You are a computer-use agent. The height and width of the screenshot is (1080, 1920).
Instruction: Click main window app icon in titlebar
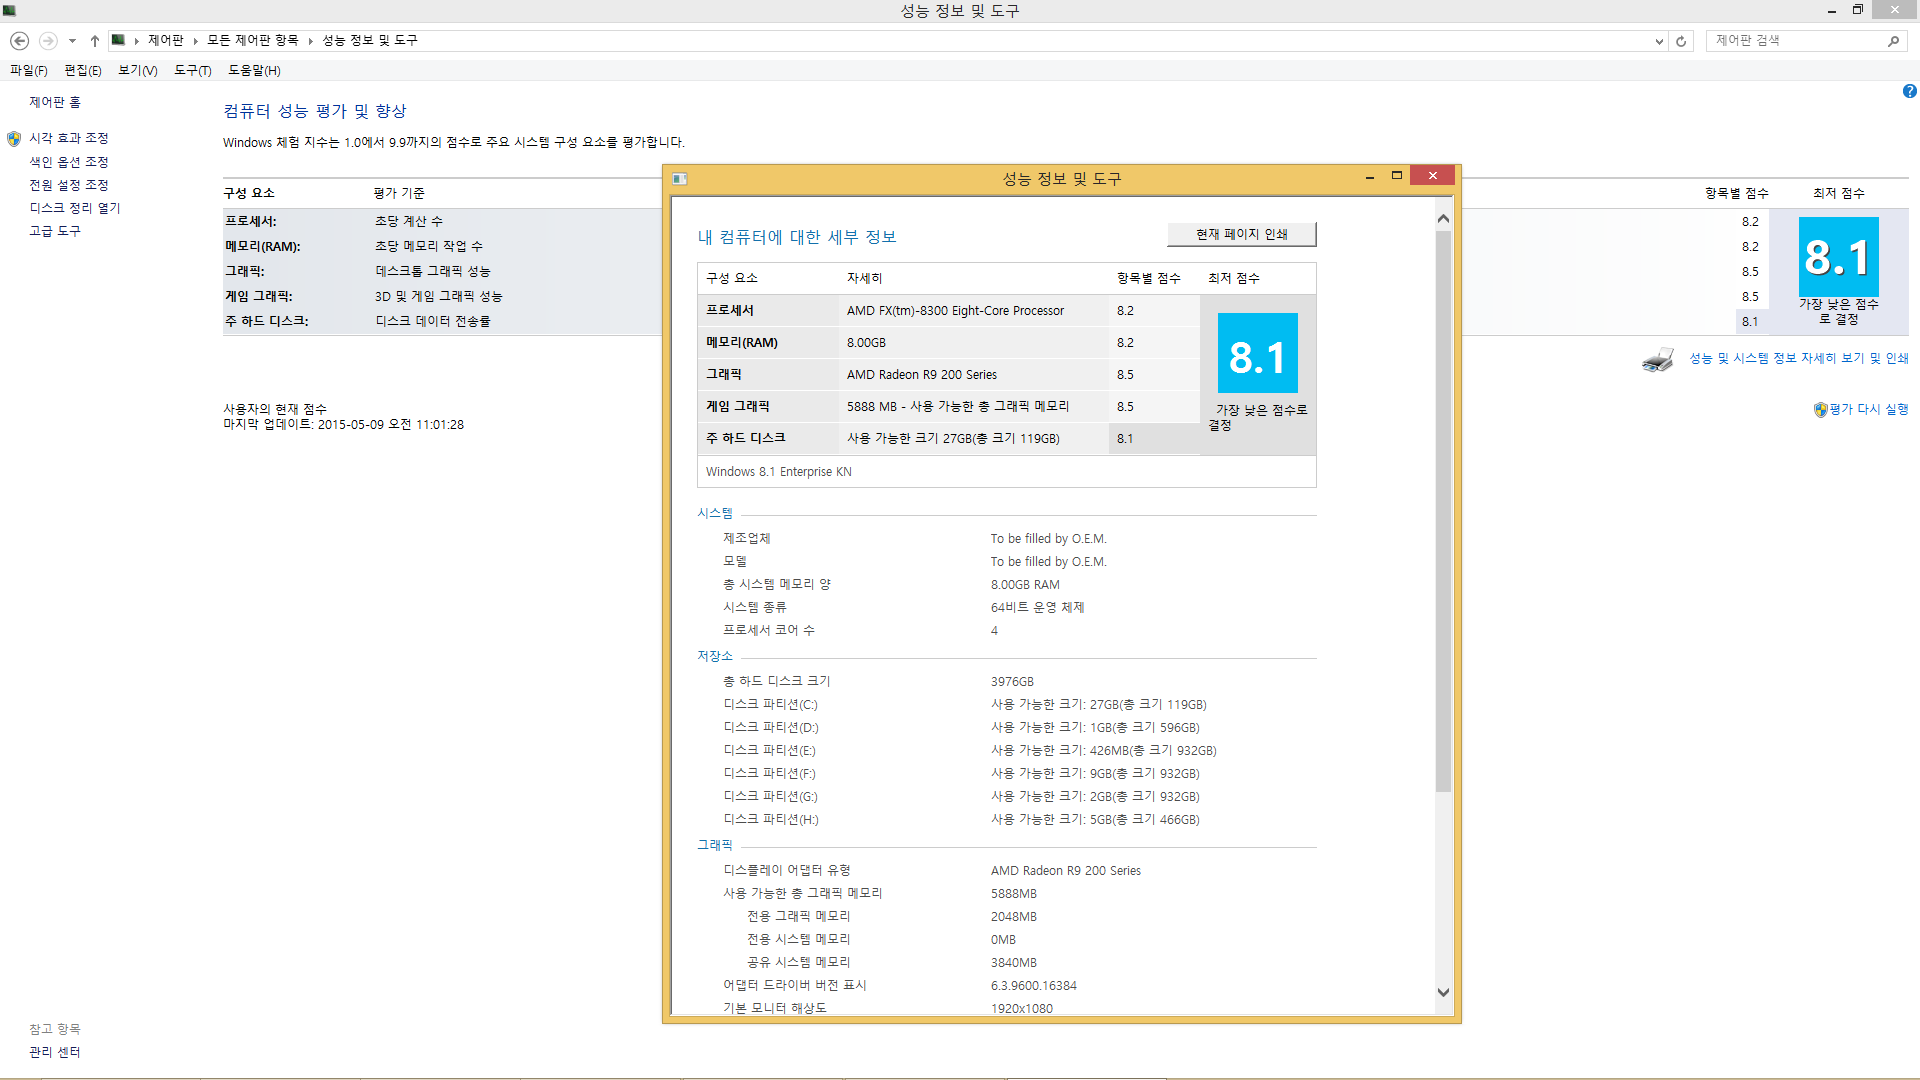click(9, 10)
